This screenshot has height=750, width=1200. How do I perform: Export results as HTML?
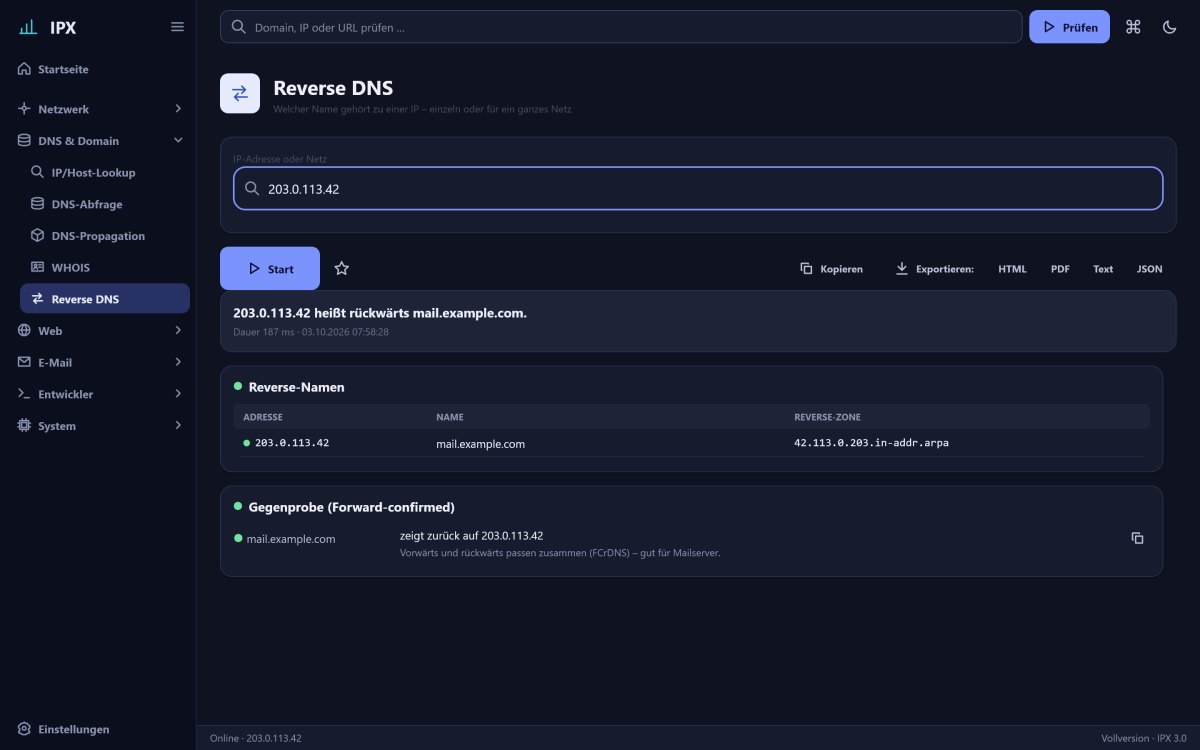tap(1012, 269)
